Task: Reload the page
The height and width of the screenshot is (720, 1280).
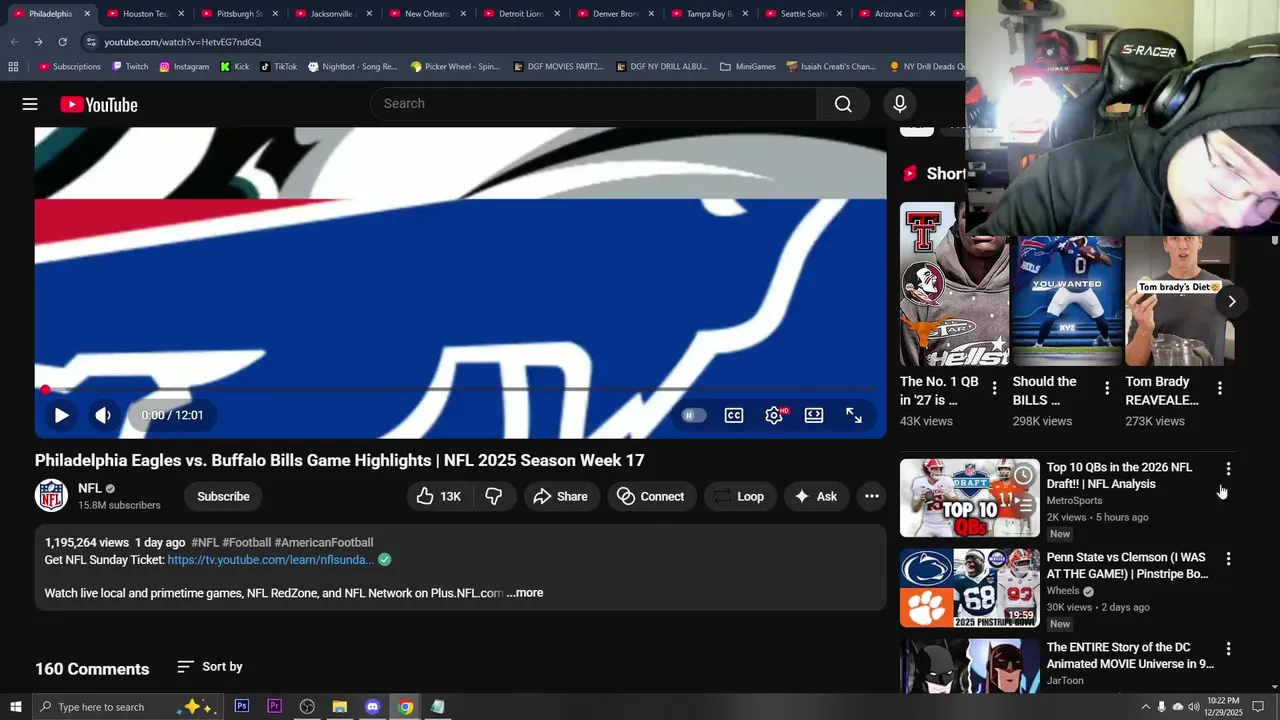Action: [x=62, y=42]
